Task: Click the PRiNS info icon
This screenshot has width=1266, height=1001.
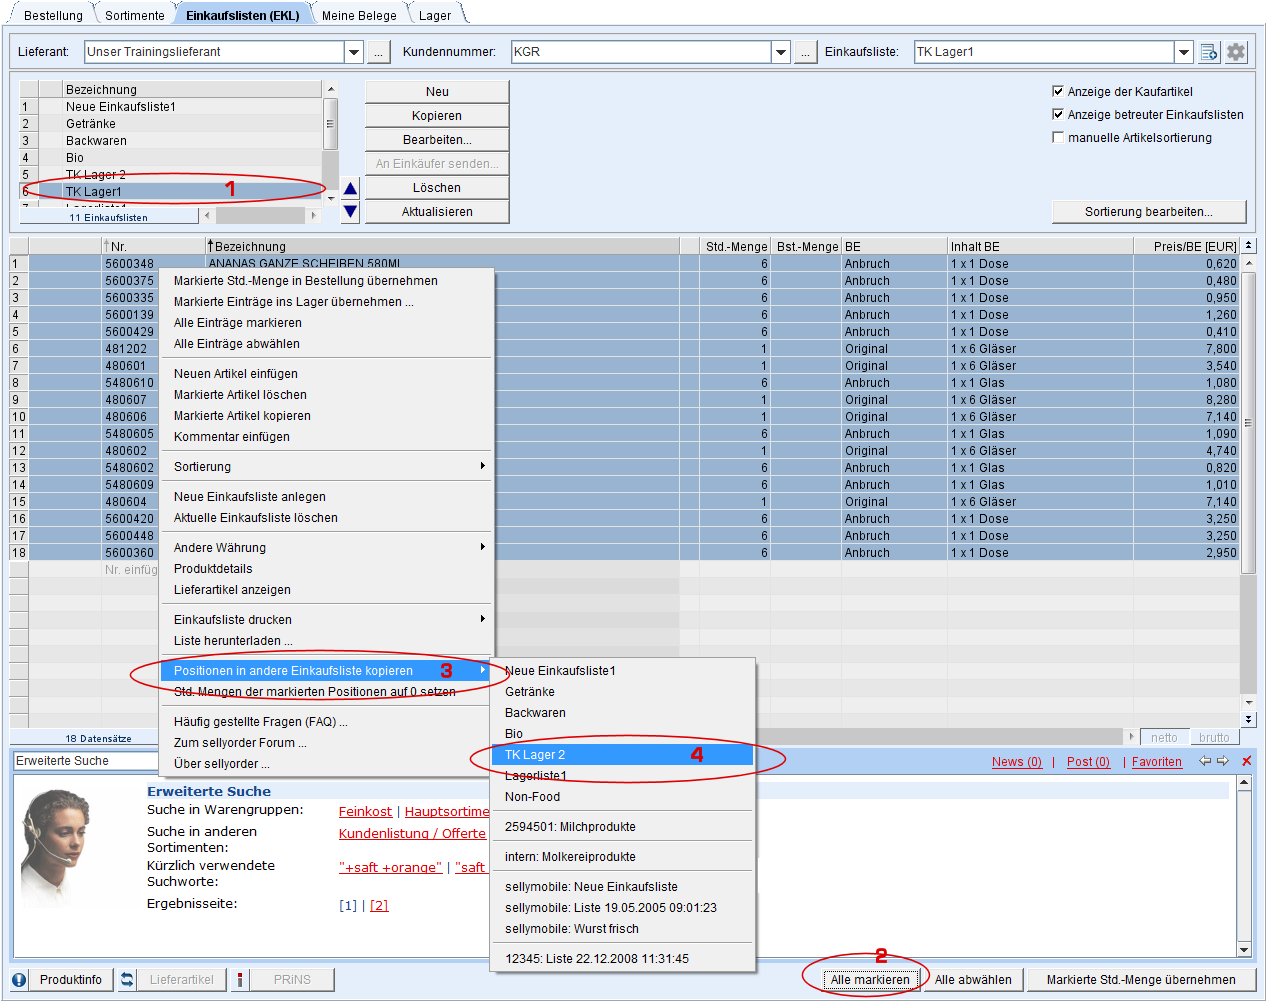Action: tap(240, 980)
